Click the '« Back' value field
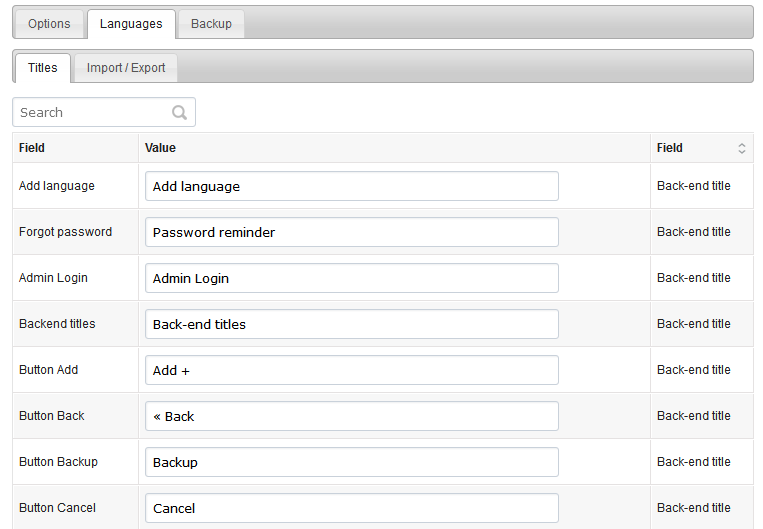This screenshot has width=763, height=529. (x=351, y=416)
